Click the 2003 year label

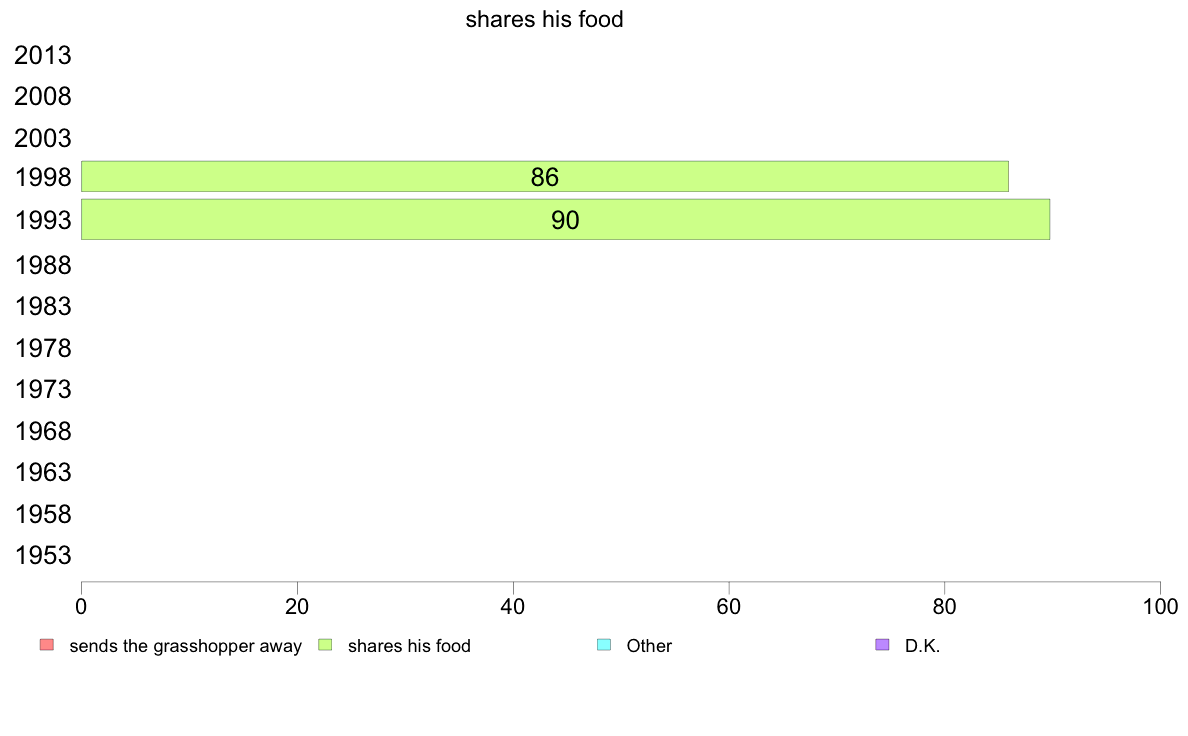pos(43,138)
